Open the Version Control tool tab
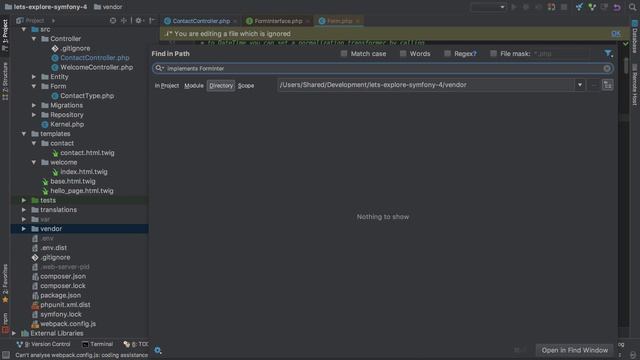The height and width of the screenshot is (360, 640). 44,344
